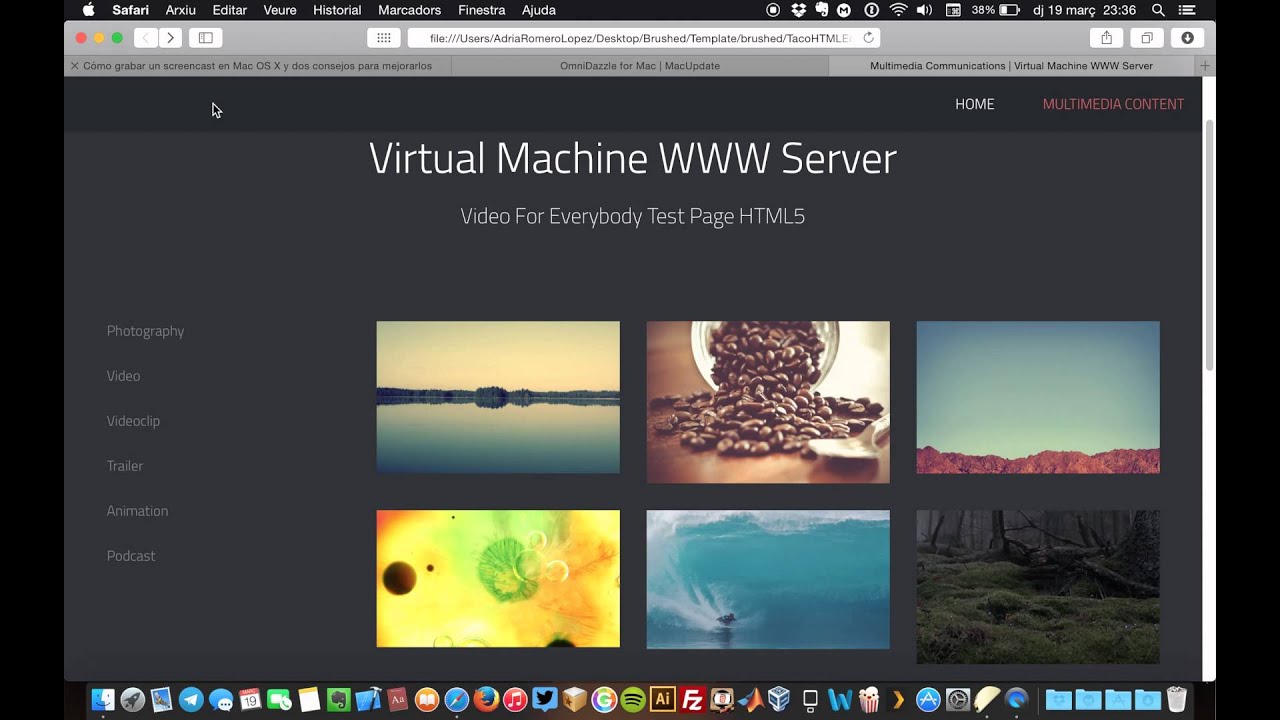Image resolution: width=1280 pixels, height=720 pixels.
Task: Open the Historial menu
Action: [x=337, y=10]
